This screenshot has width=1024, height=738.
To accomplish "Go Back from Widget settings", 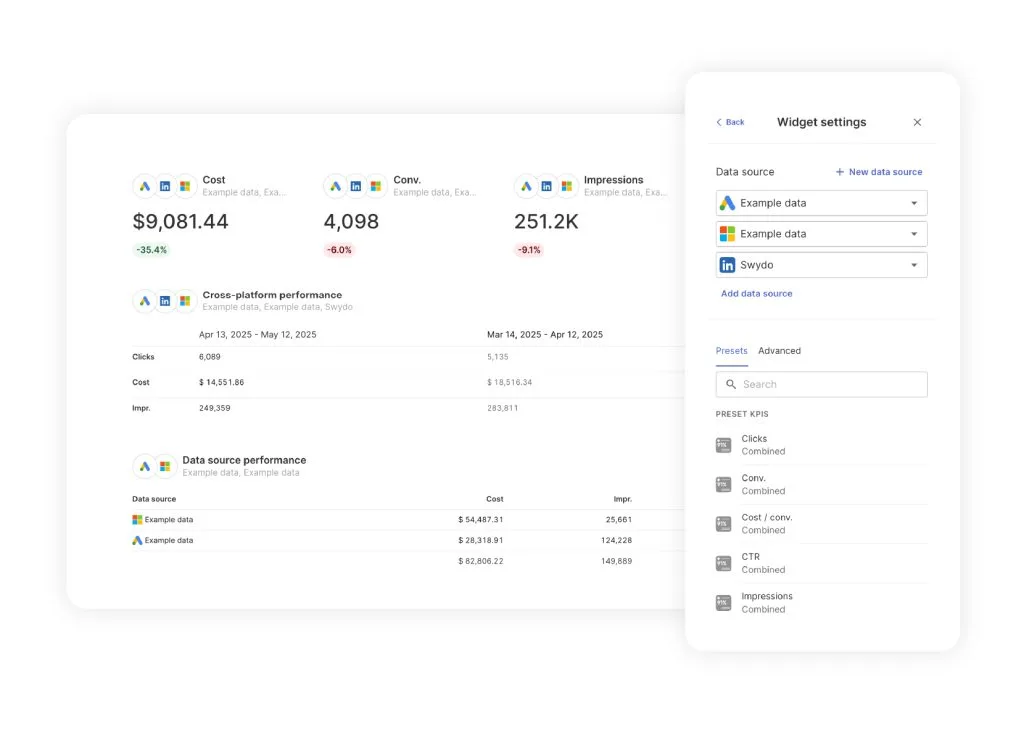I will pyautogui.click(x=730, y=122).
